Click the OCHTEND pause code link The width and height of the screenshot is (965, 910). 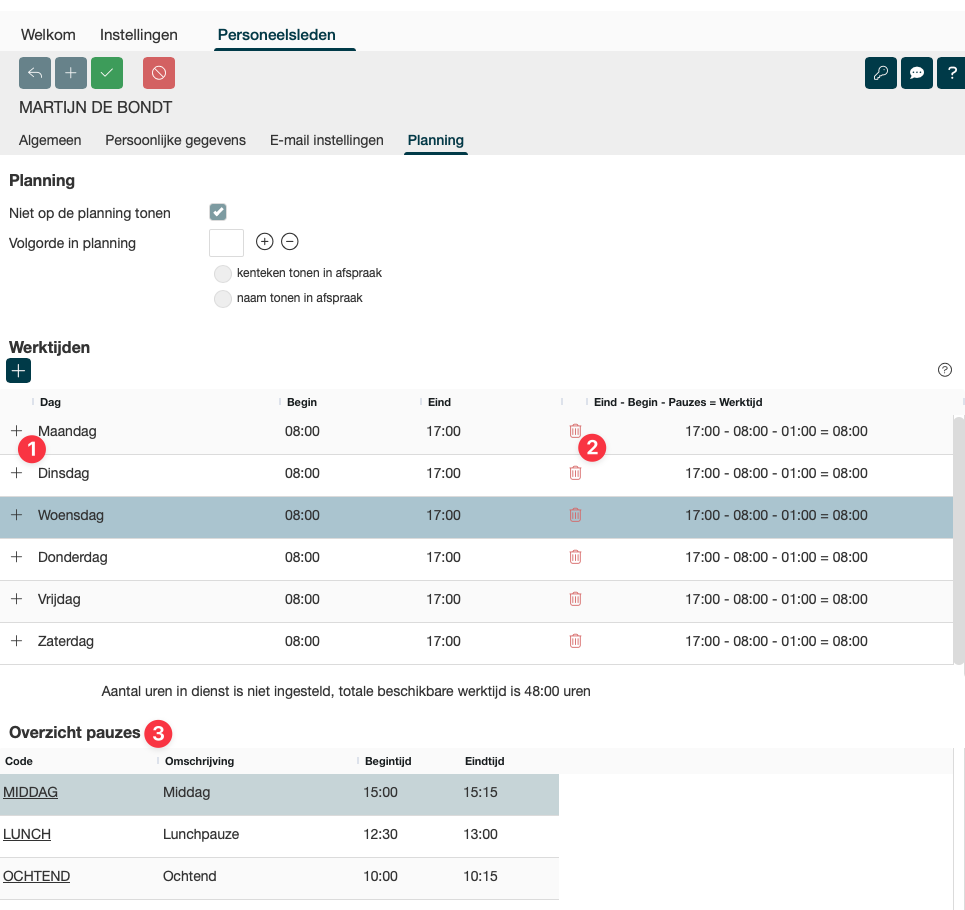tap(37, 876)
